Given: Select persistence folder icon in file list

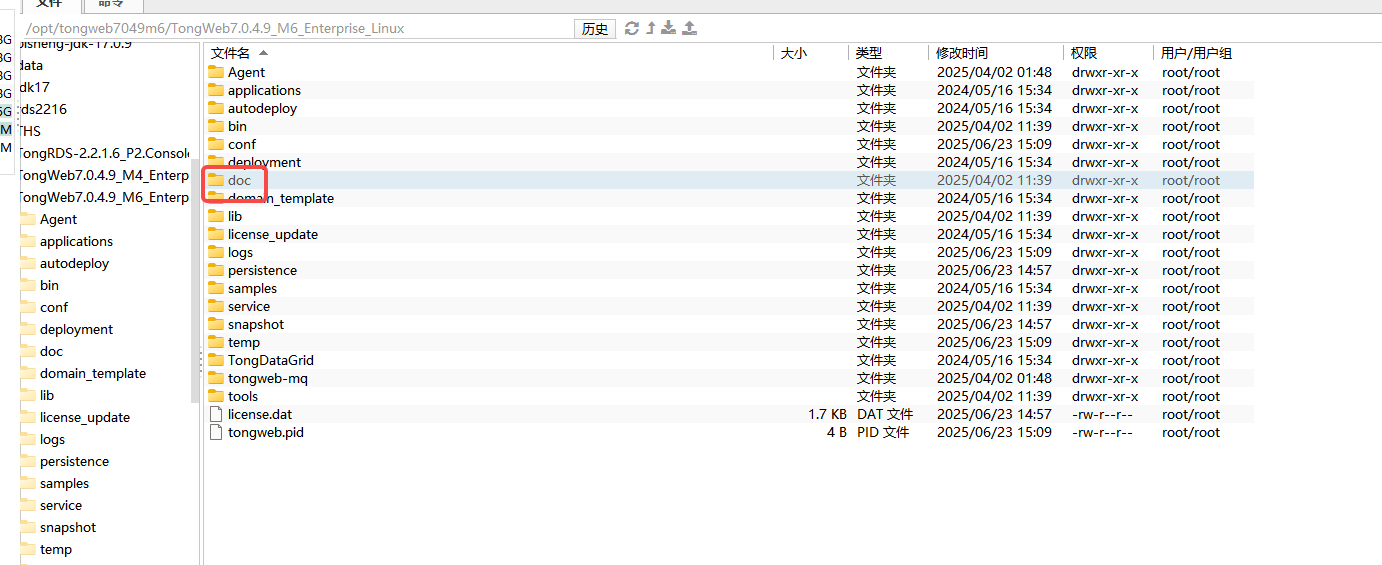Looking at the screenshot, I should pyautogui.click(x=216, y=270).
